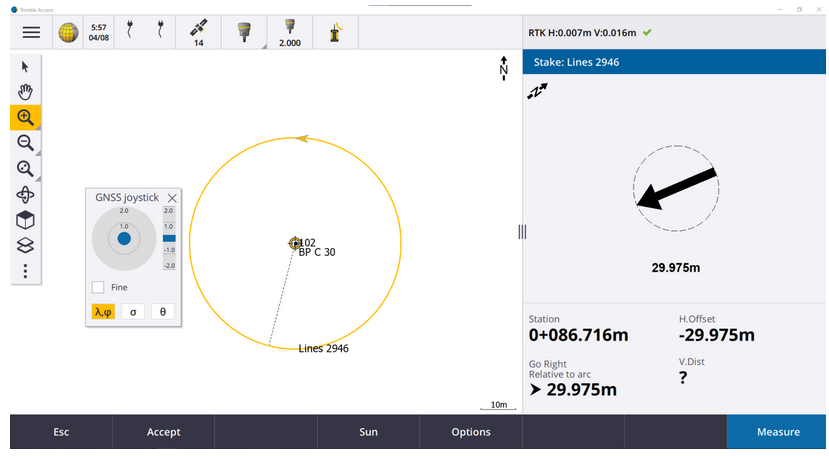Select the λ,φ joystick mode
This screenshot has height=456, width=829.
tap(103, 312)
